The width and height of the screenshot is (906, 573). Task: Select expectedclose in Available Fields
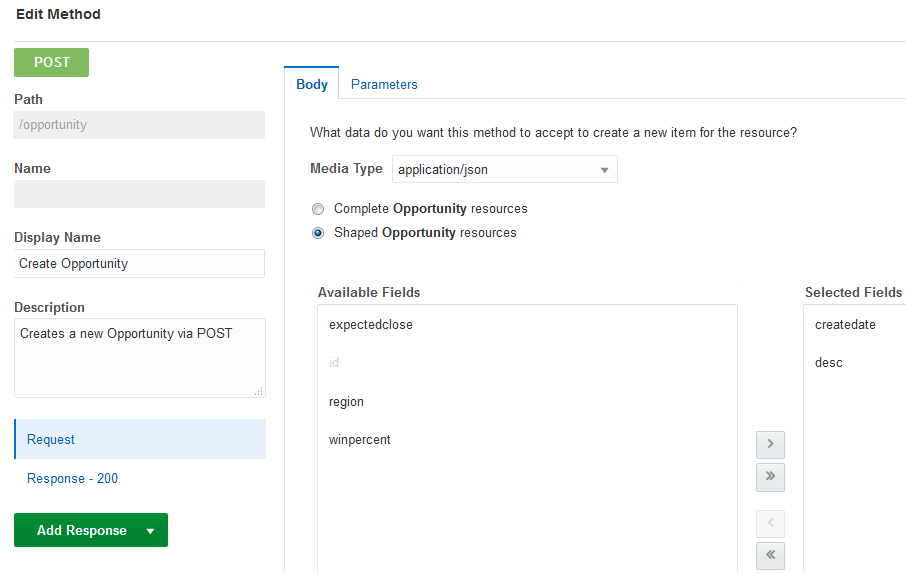(371, 325)
